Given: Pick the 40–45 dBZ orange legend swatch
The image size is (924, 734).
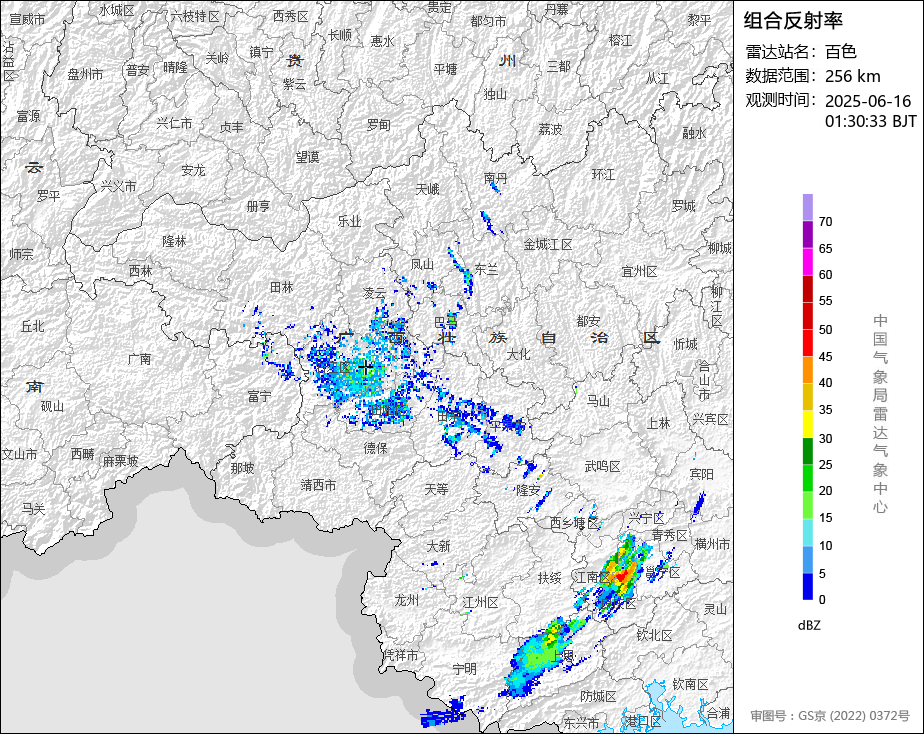Looking at the screenshot, I should (807, 370).
